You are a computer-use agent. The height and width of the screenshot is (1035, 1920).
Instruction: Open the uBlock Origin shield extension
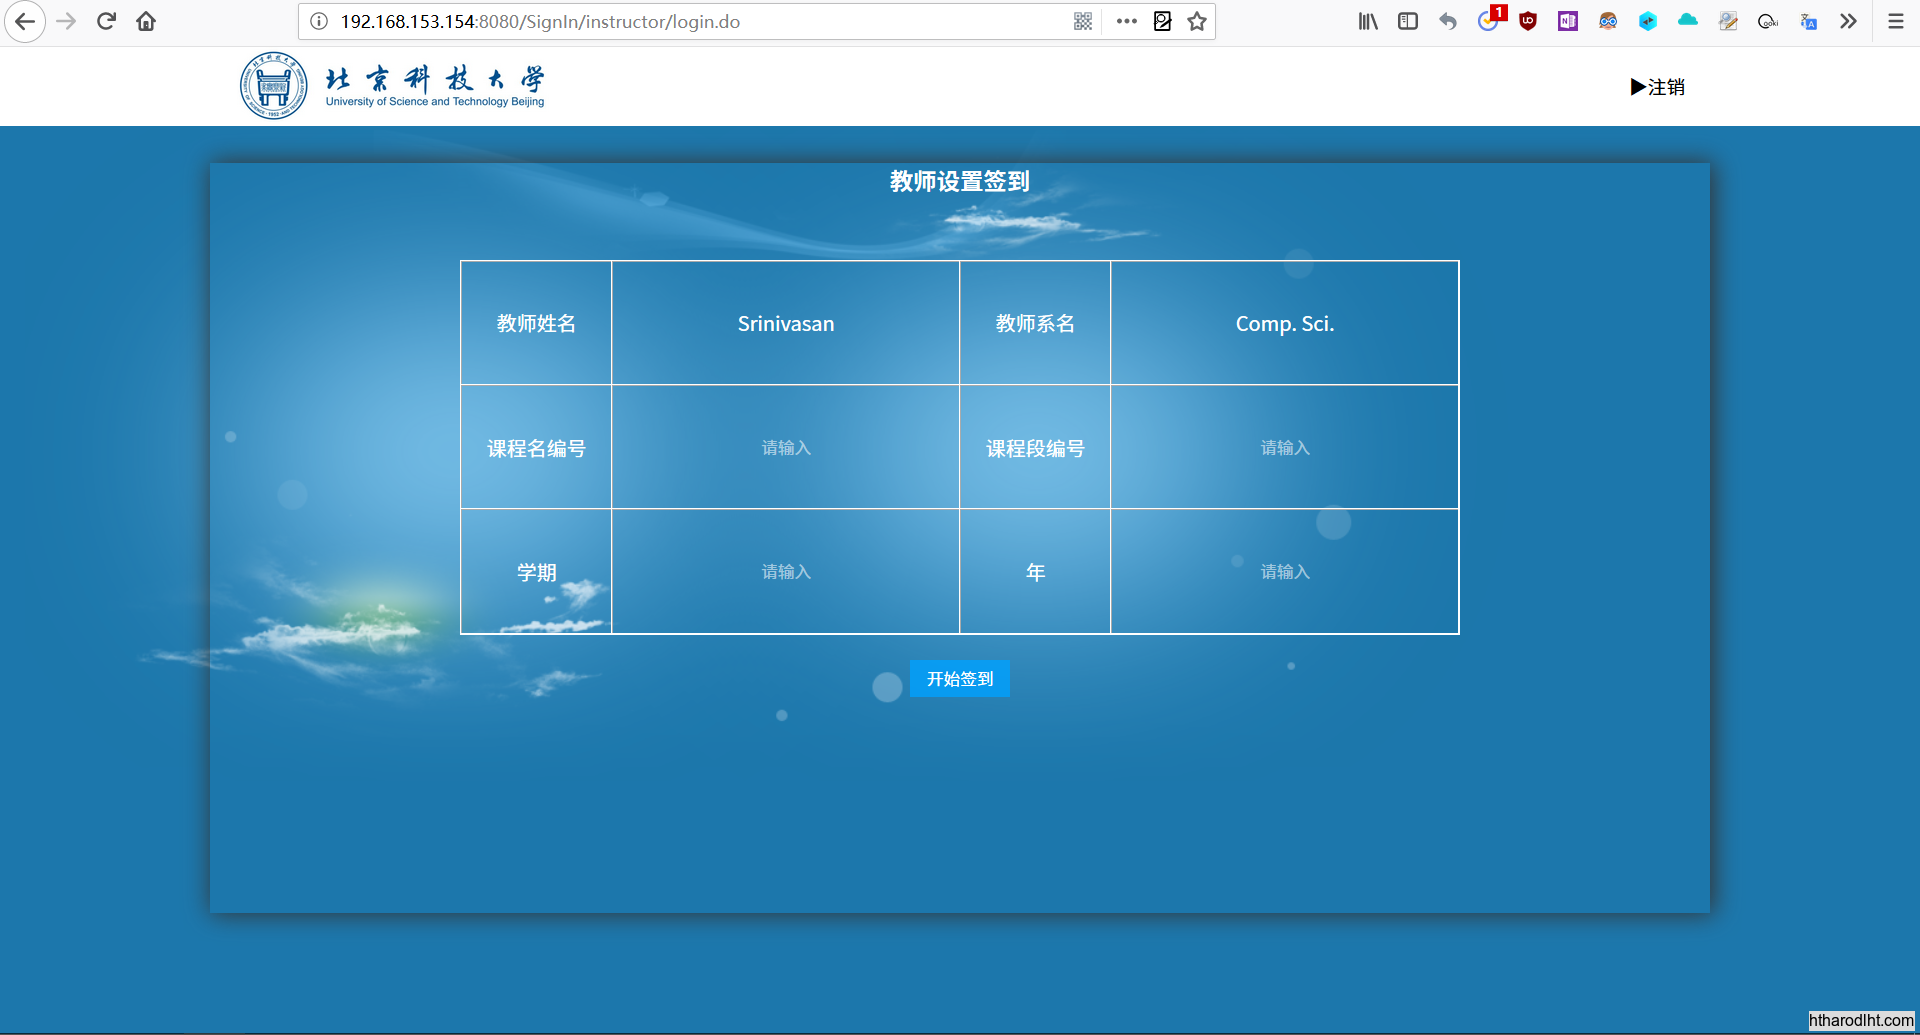(1528, 22)
